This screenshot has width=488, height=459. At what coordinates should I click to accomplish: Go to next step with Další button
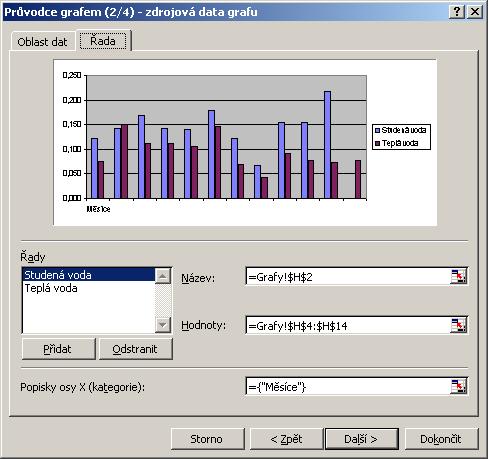[x=362, y=439]
